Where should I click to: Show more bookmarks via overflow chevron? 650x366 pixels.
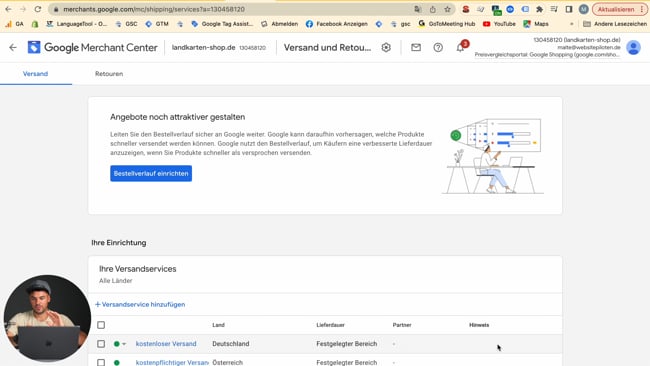tap(572, 24)
